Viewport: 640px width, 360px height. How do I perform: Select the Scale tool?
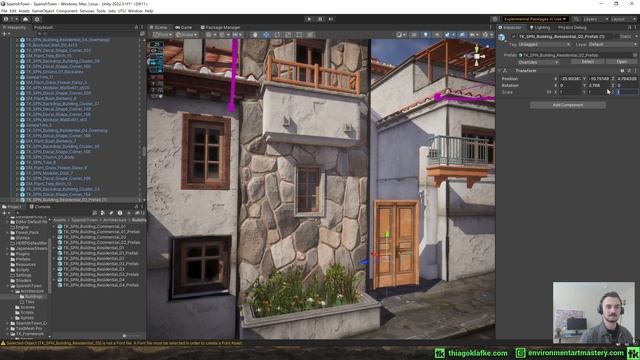point(288,35)
